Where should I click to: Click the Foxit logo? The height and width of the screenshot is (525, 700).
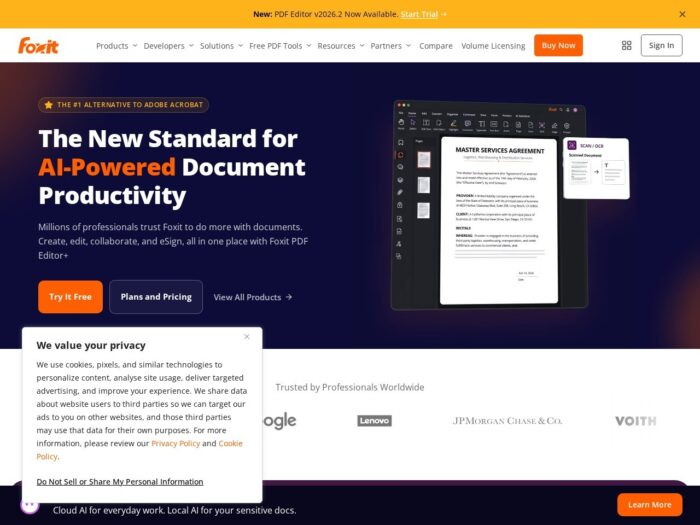pos(38,46)
